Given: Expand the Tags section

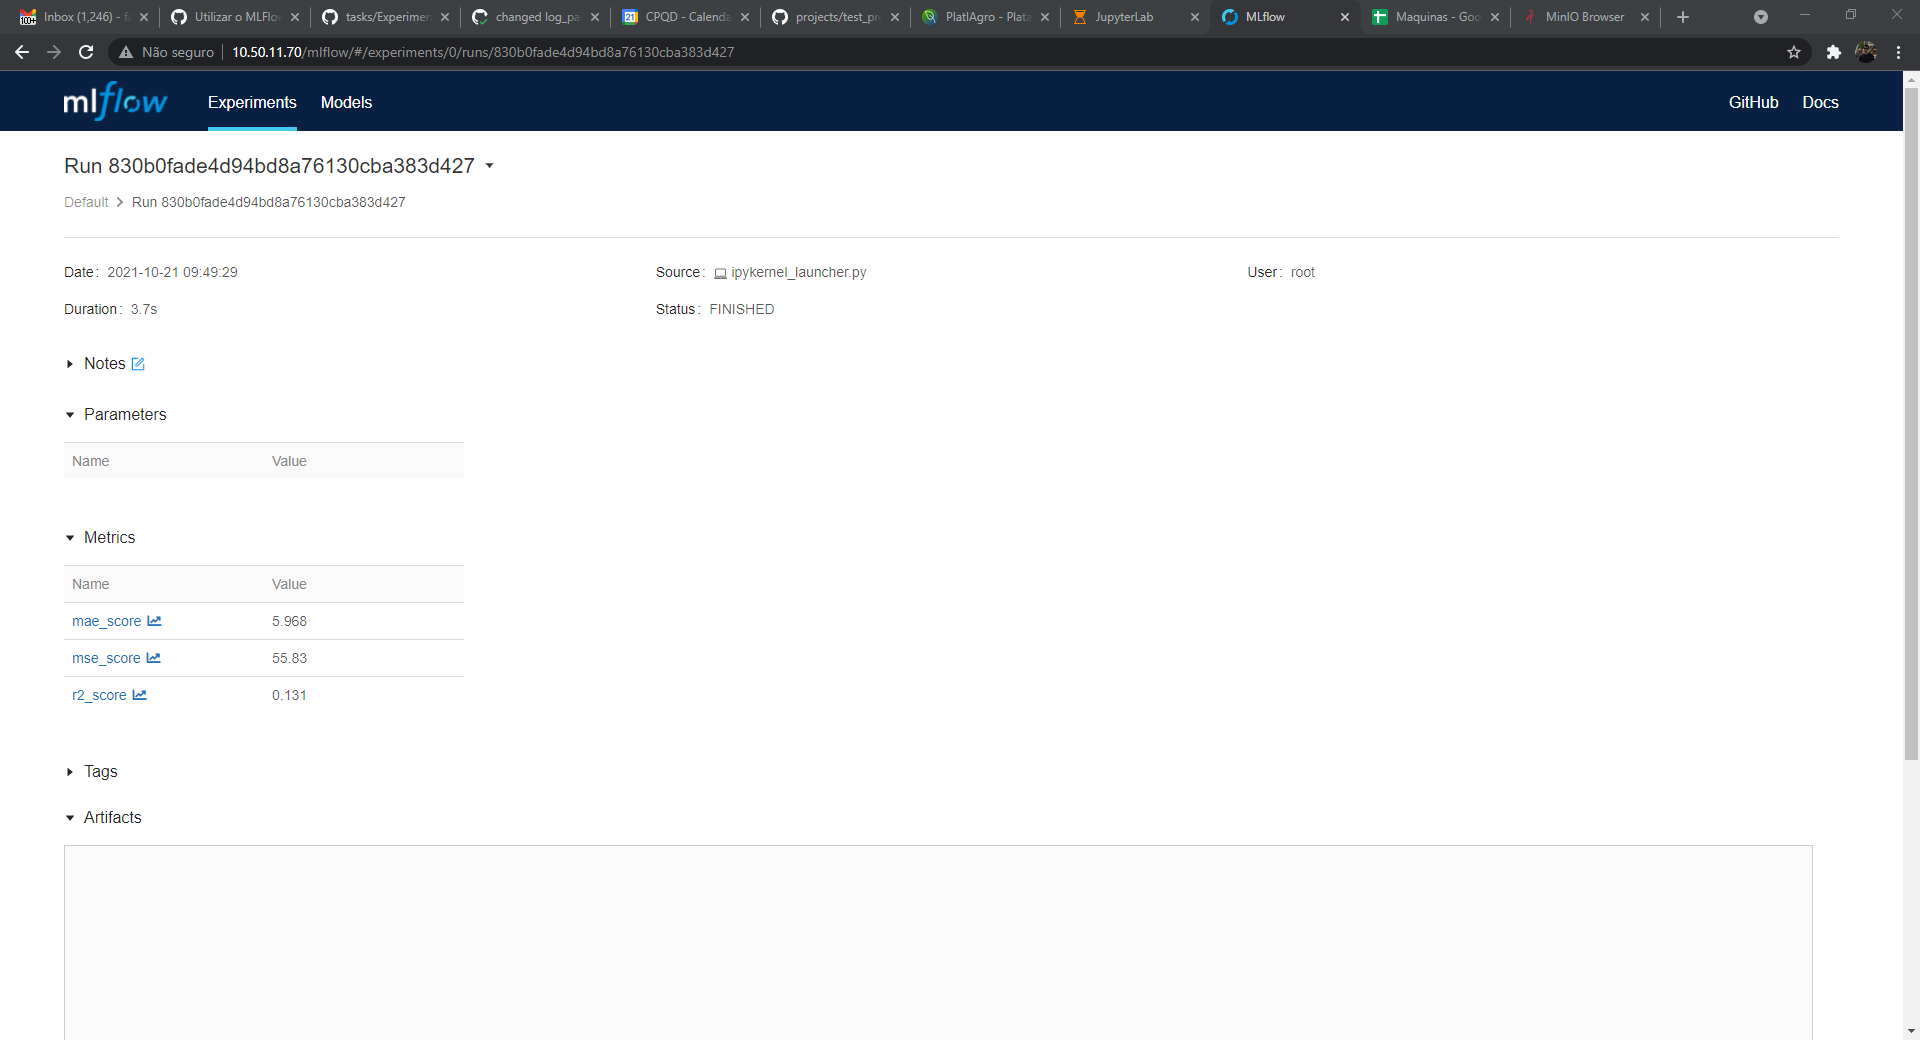Looking at the screenshot, I should click(70, 772).
